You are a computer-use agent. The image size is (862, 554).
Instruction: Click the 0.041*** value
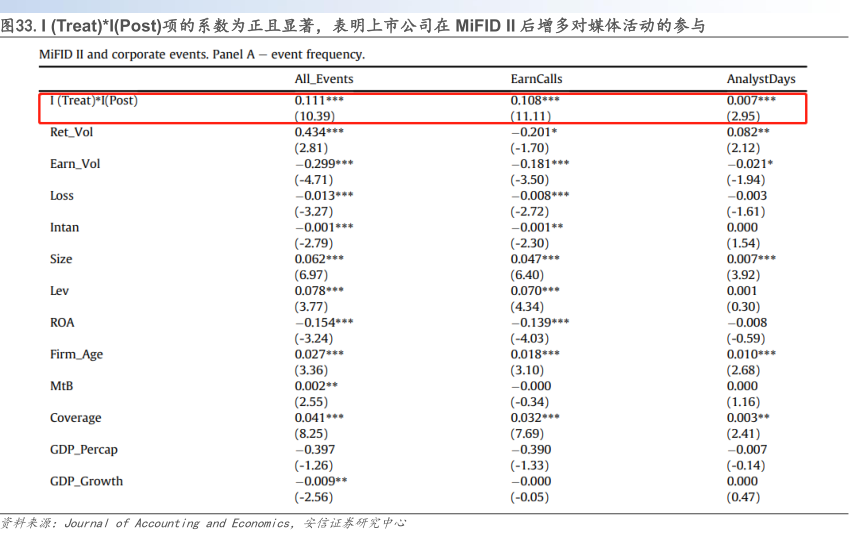[x=319, y=418]
